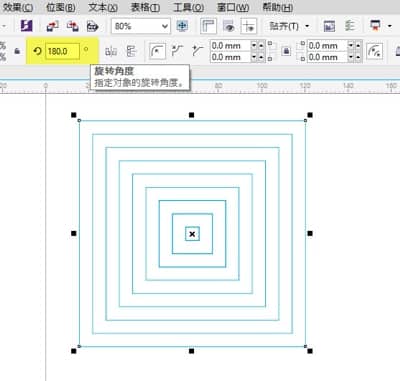
Task: Expand the 贴齐(T) snap dropdown
Action: pos(289,26)
